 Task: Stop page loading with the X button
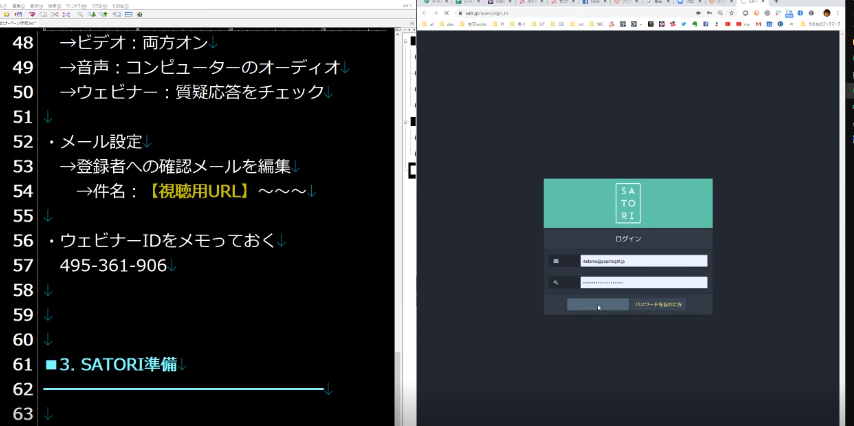click(446, 12)
